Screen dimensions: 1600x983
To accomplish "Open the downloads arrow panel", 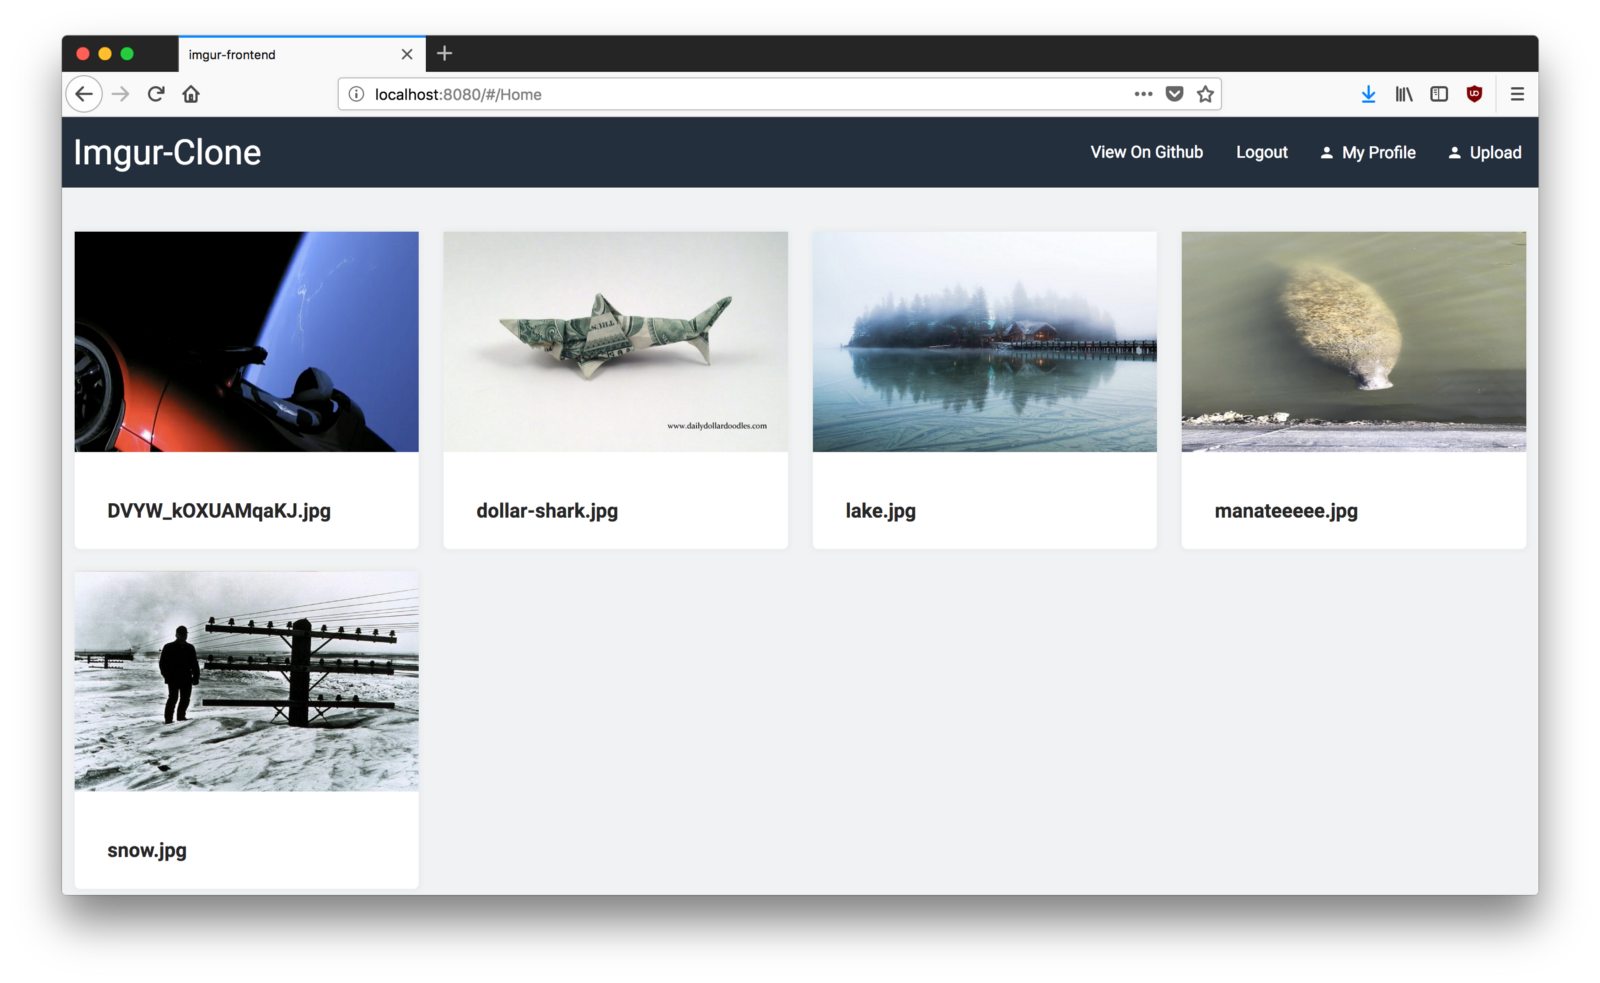I will (x=1368, y=94).
